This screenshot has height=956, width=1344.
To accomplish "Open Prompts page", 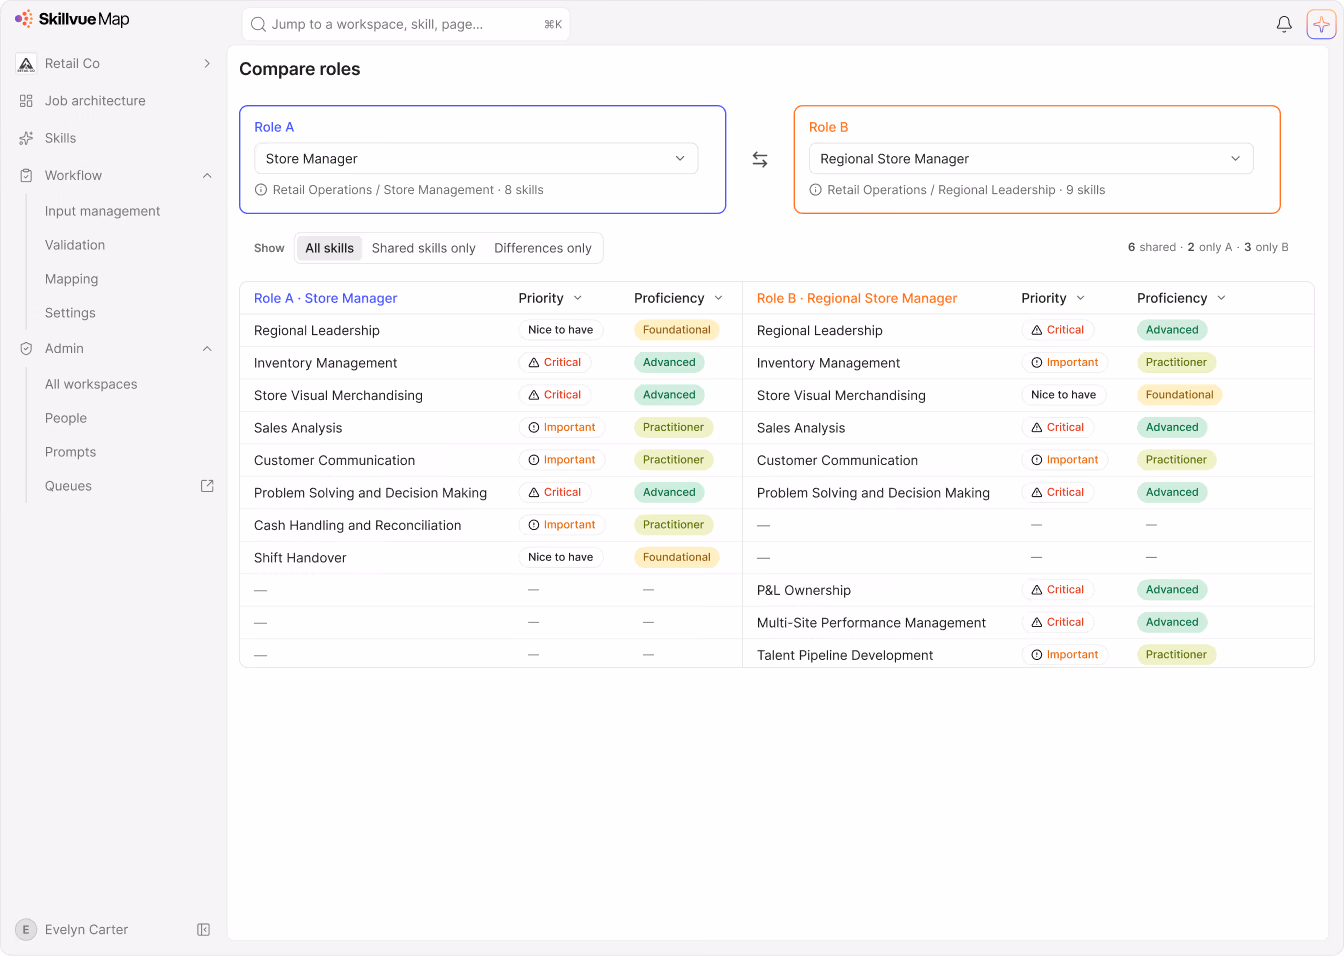I will click(71, 452).
